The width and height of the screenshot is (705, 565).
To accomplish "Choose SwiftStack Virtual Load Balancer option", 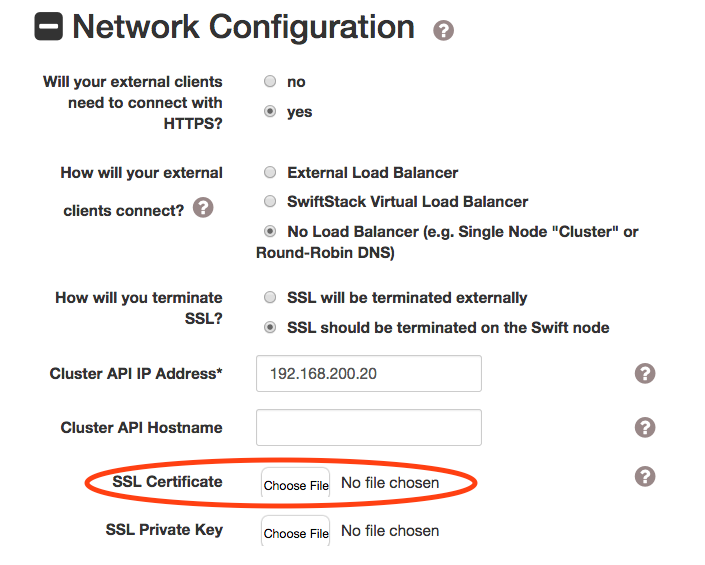I will pos(270,201).
